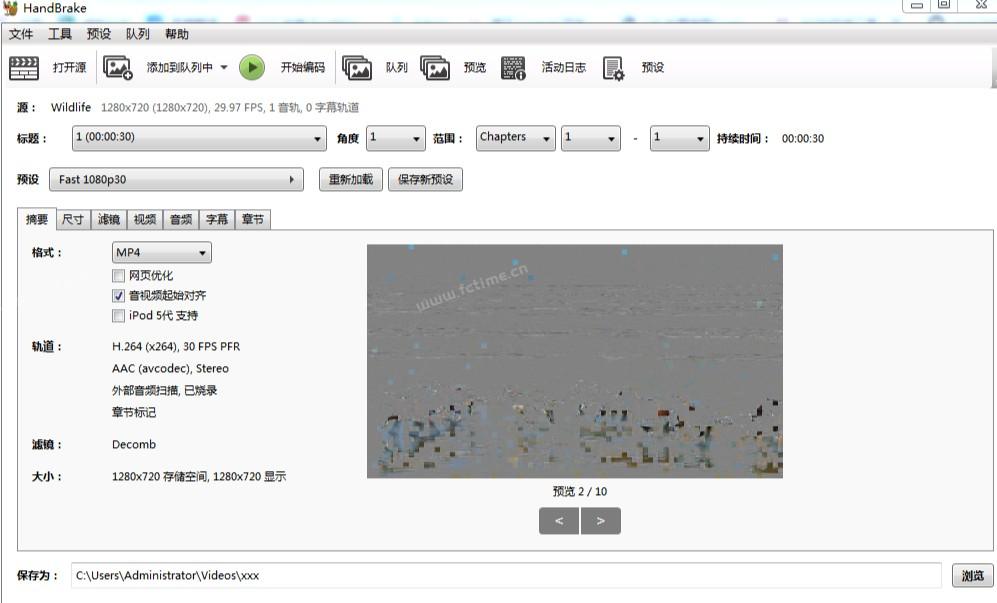Switch to the Dimensions tab (尺寸)
Screen dimensions: 997x603
(x=73, y=219)
